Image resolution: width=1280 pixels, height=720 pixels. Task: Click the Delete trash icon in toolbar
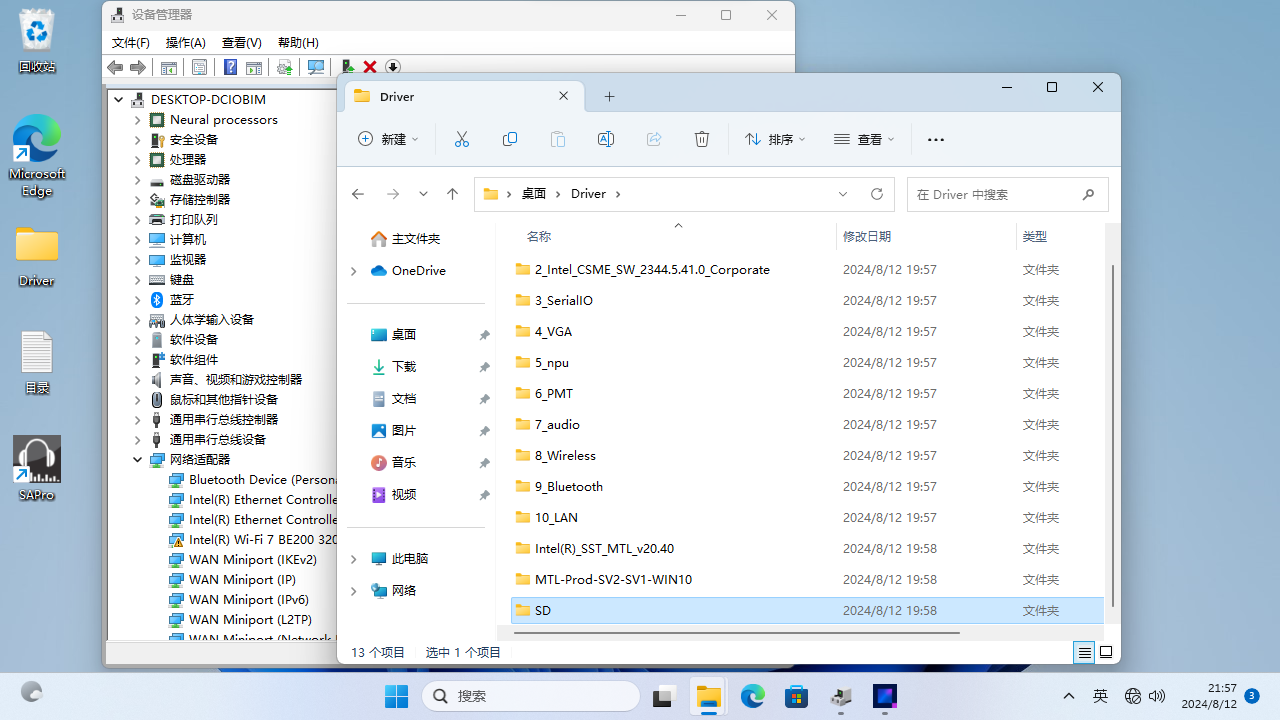click(x=701, y=139)
